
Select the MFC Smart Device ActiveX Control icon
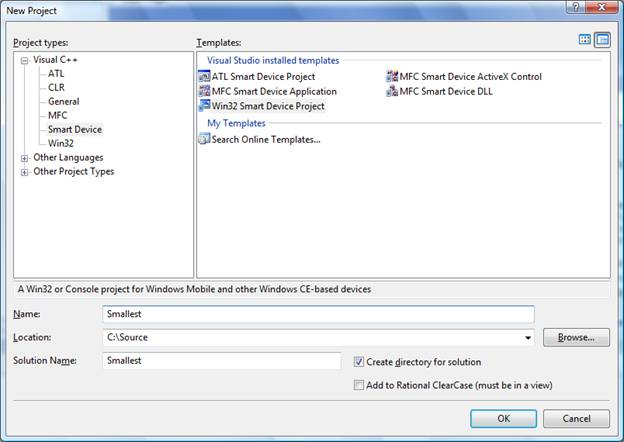point(392,76)
